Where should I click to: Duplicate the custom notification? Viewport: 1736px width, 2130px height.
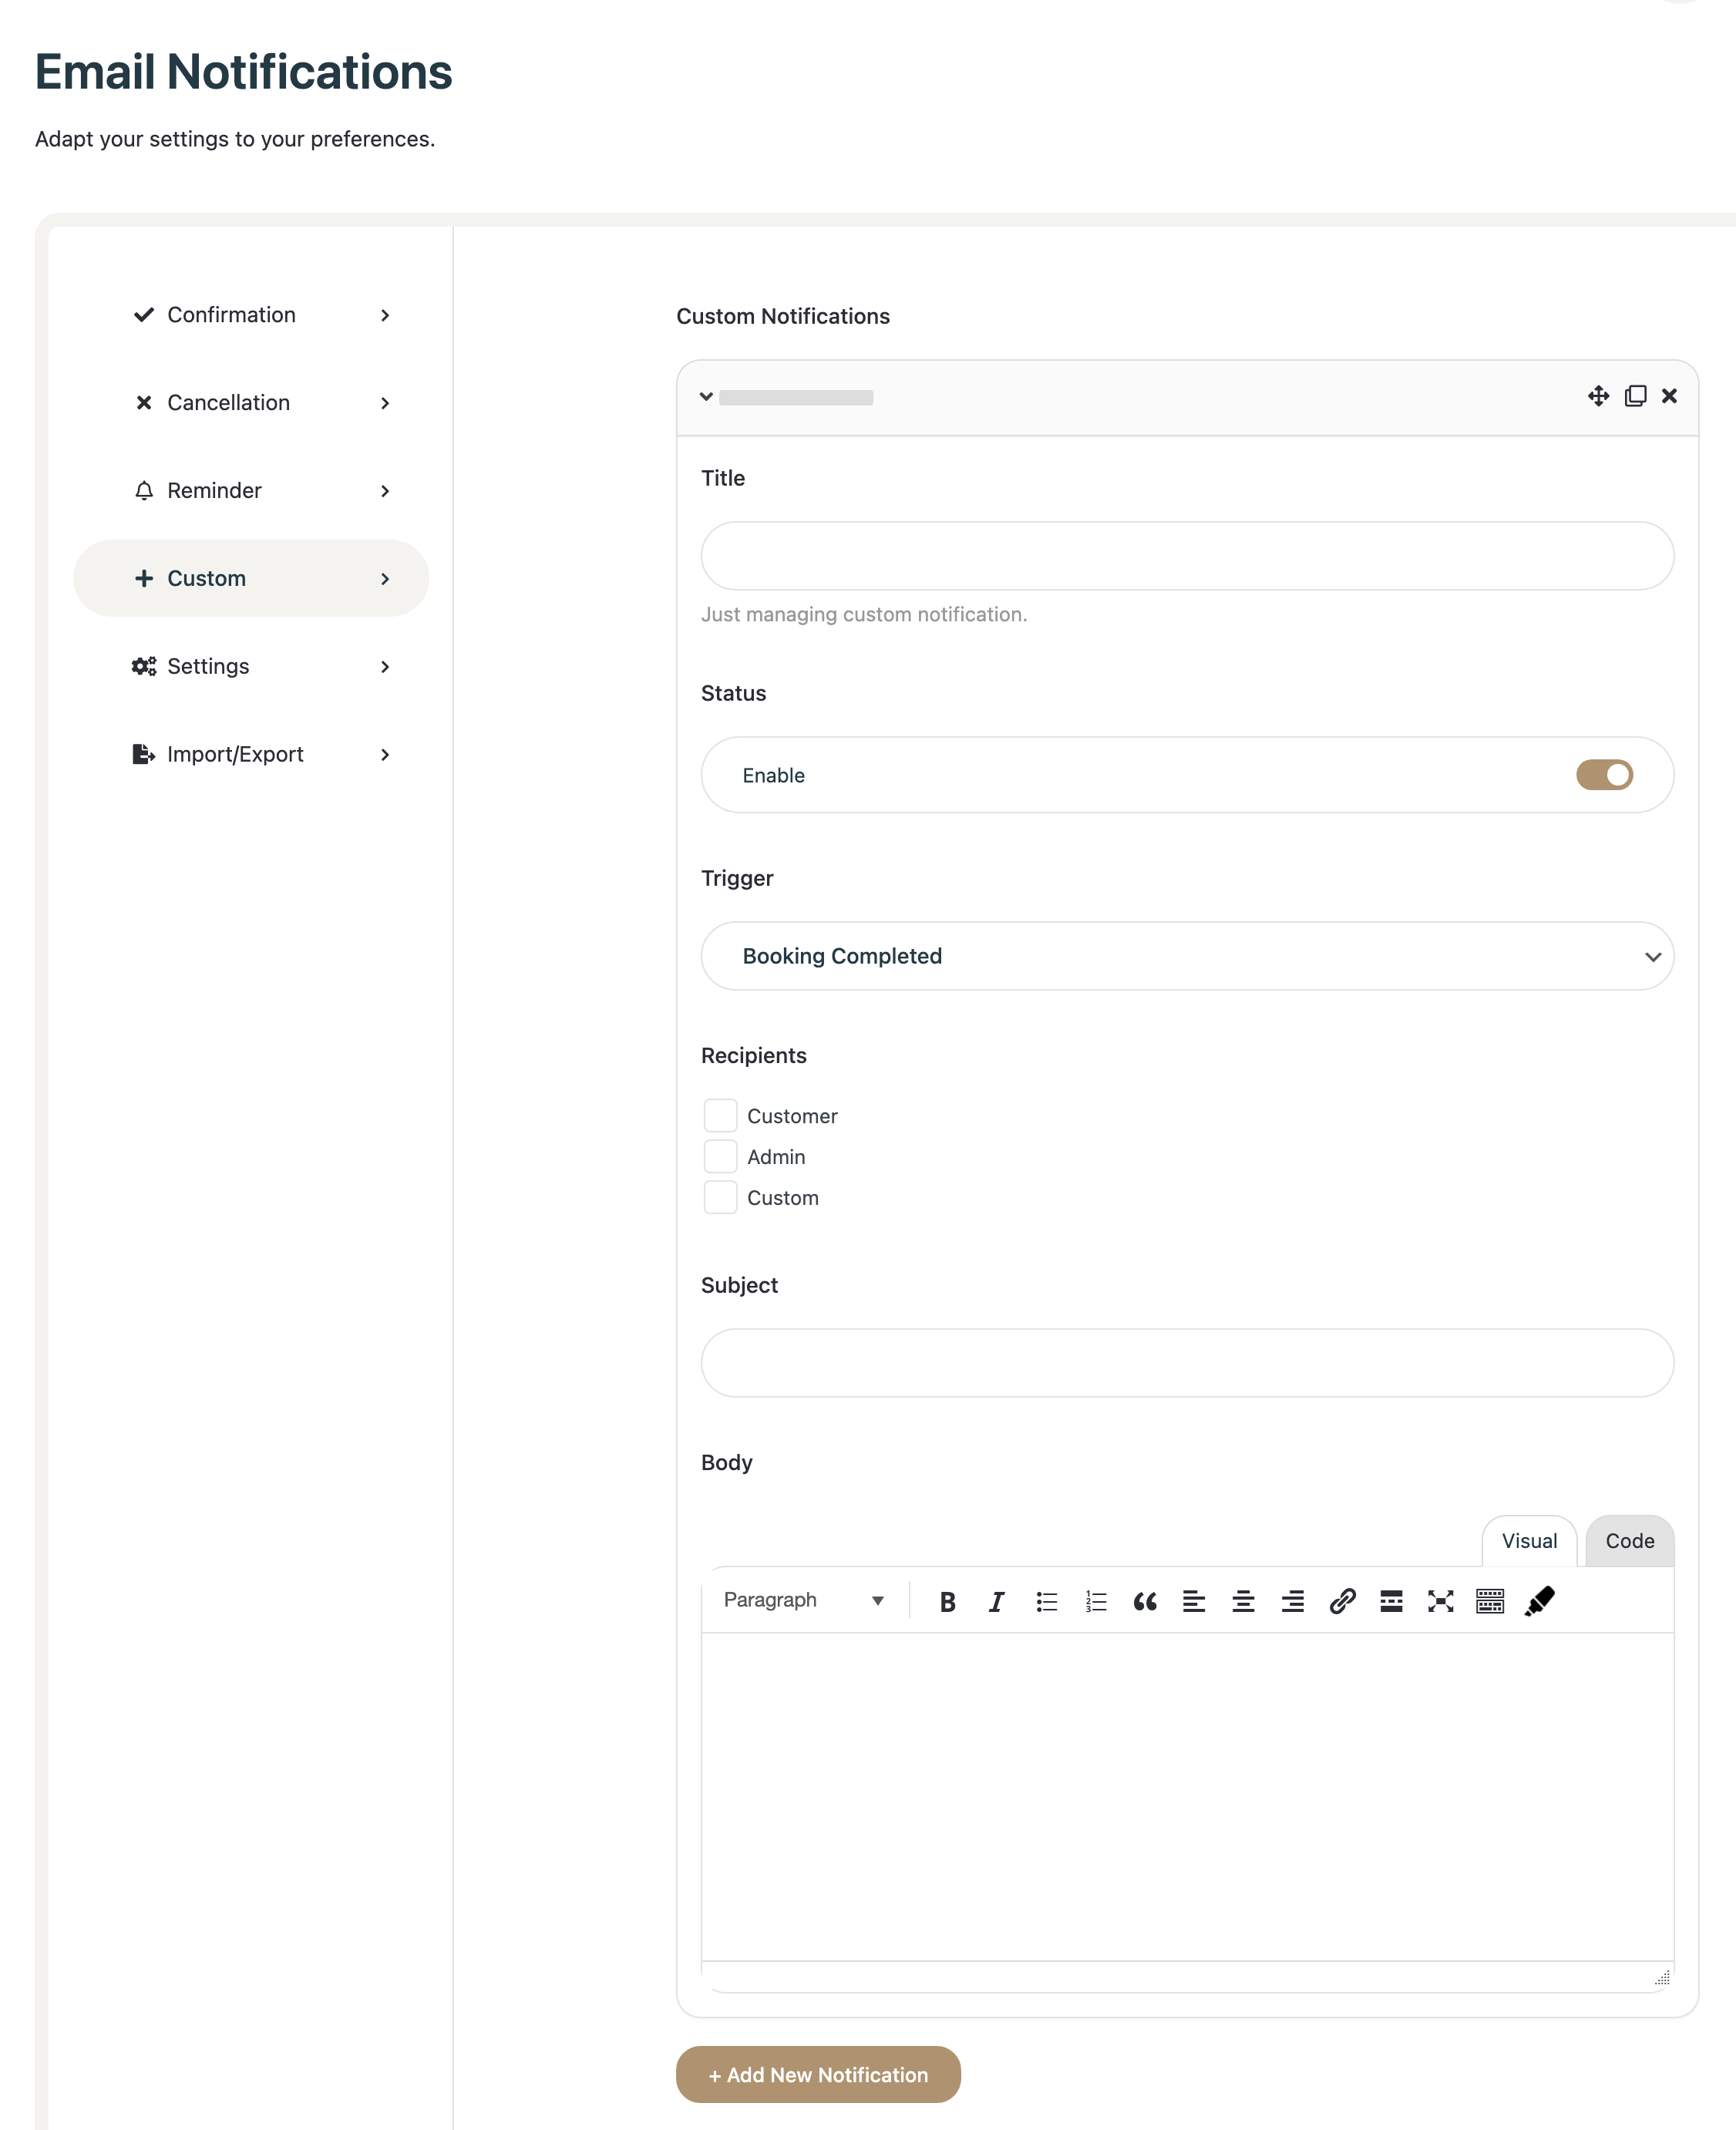1635,396
